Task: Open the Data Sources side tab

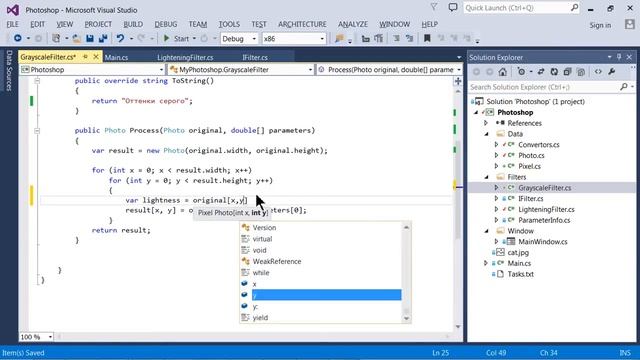Action: tap(9, 70)
